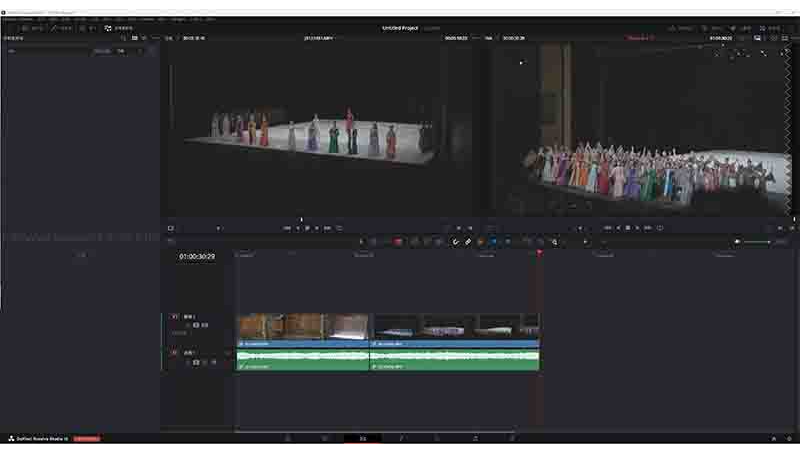Select the second green audio clip

455,359
